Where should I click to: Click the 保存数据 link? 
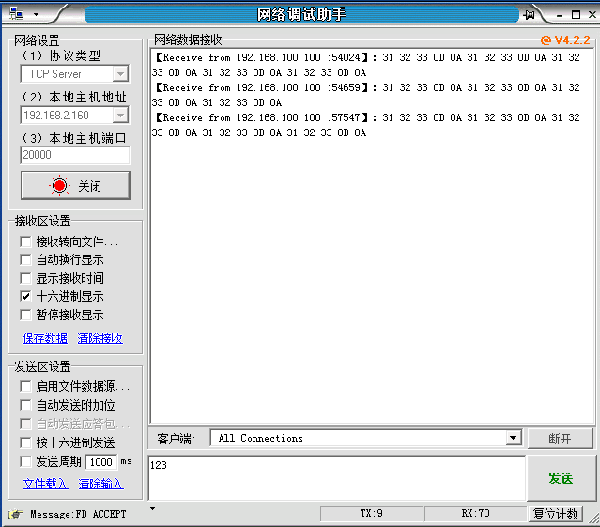[45, 339]
